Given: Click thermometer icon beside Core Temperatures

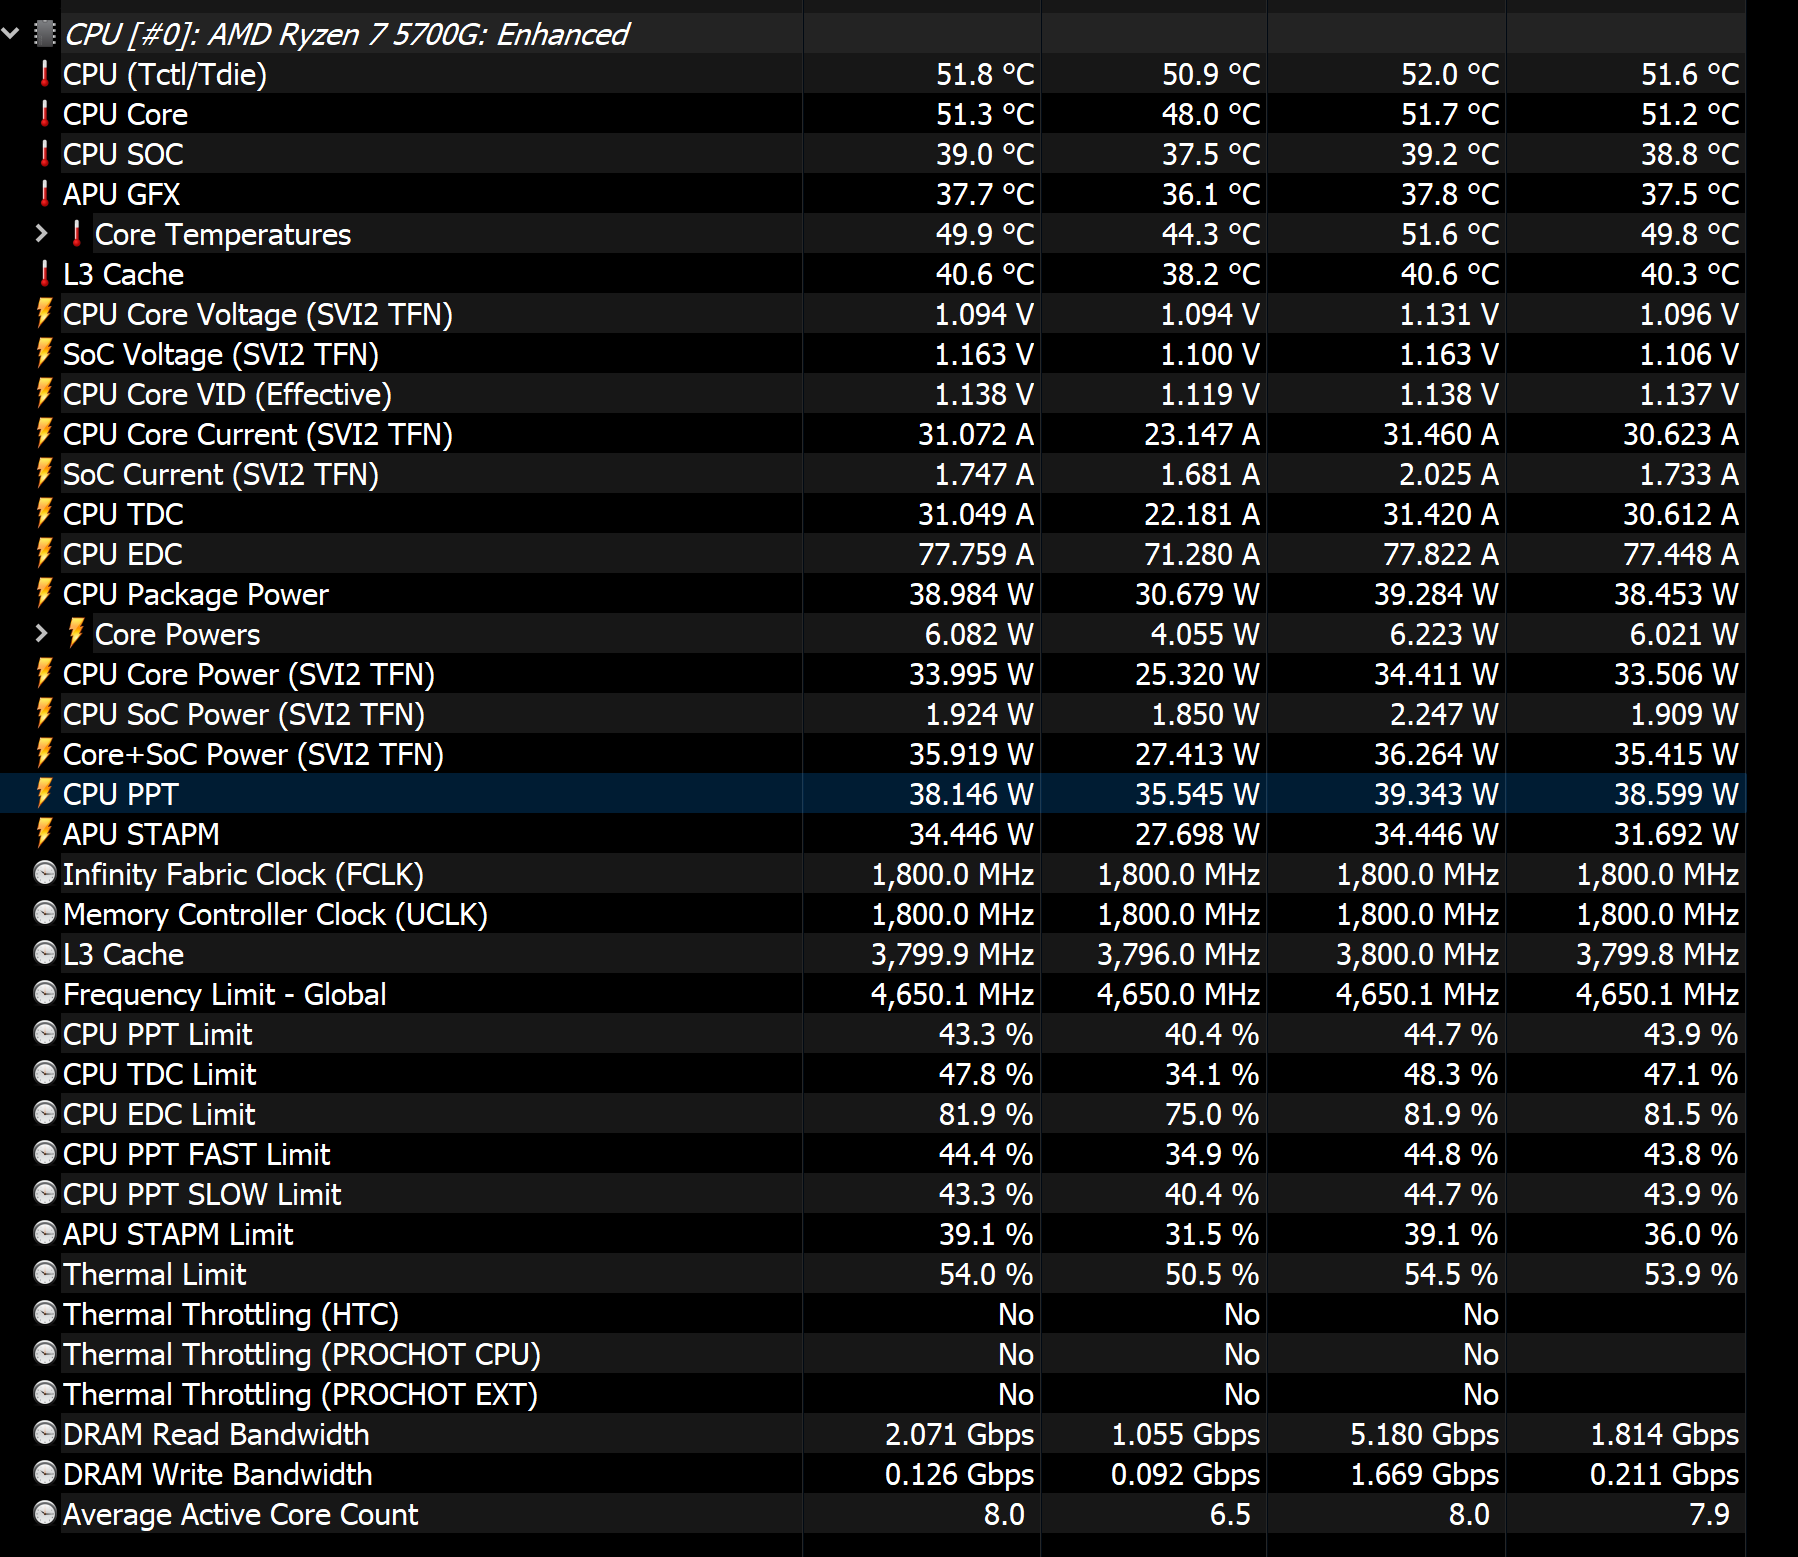Looking at the screenshot, I should tap(76, 233).
